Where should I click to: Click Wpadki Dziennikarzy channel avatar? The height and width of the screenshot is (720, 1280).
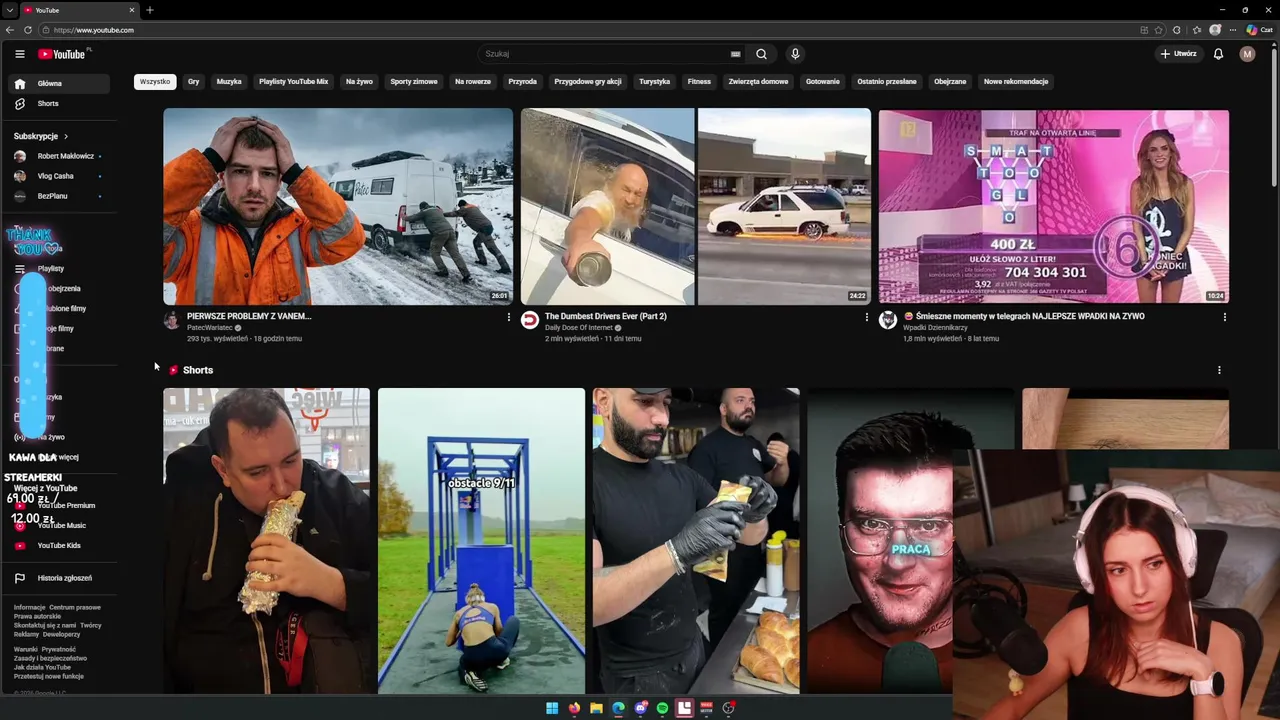888,320
